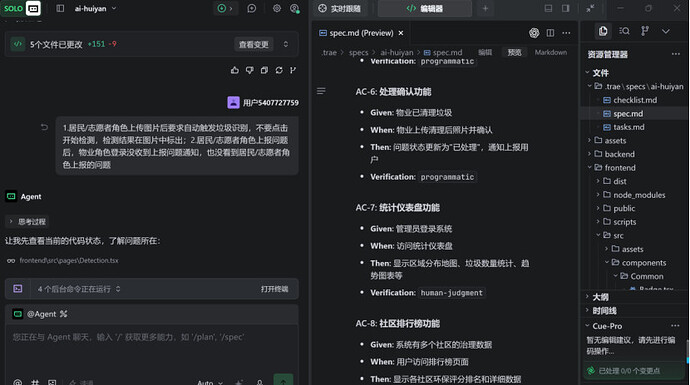Click the 打开终端 button
The height and width of the screenshot is (385, 690).
[x=274, y=289]
